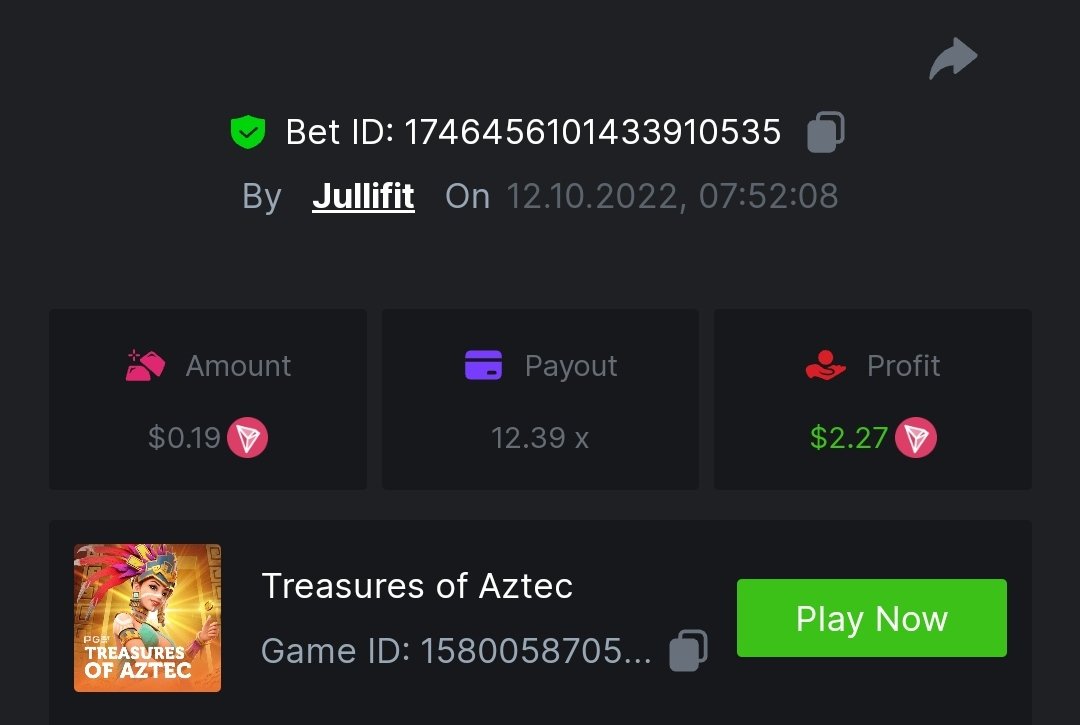Click the pink Amount bet icon

(145, 366)
